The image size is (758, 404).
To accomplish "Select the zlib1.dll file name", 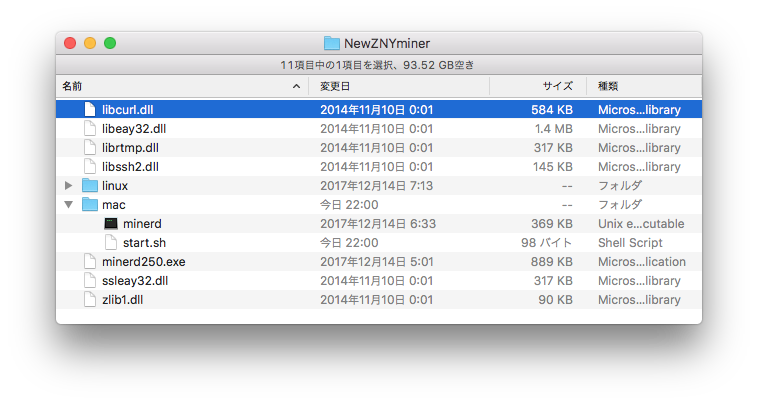I will [x=122, y=300].
